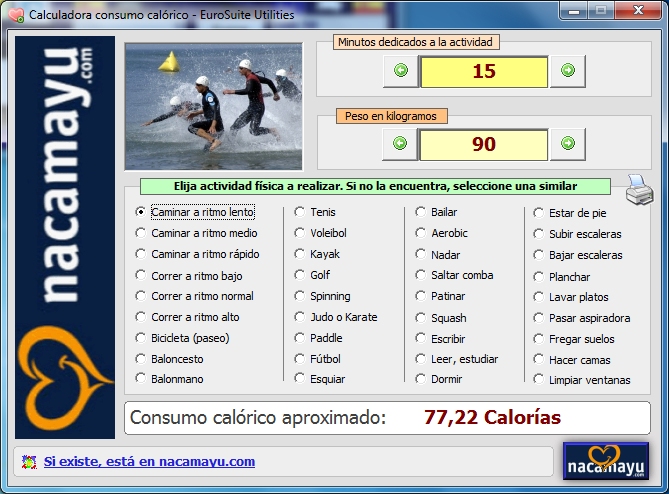
Task: Pick the 'Subir escaleras' radio button
Action: pyautogui.click(x=539, y=234)
